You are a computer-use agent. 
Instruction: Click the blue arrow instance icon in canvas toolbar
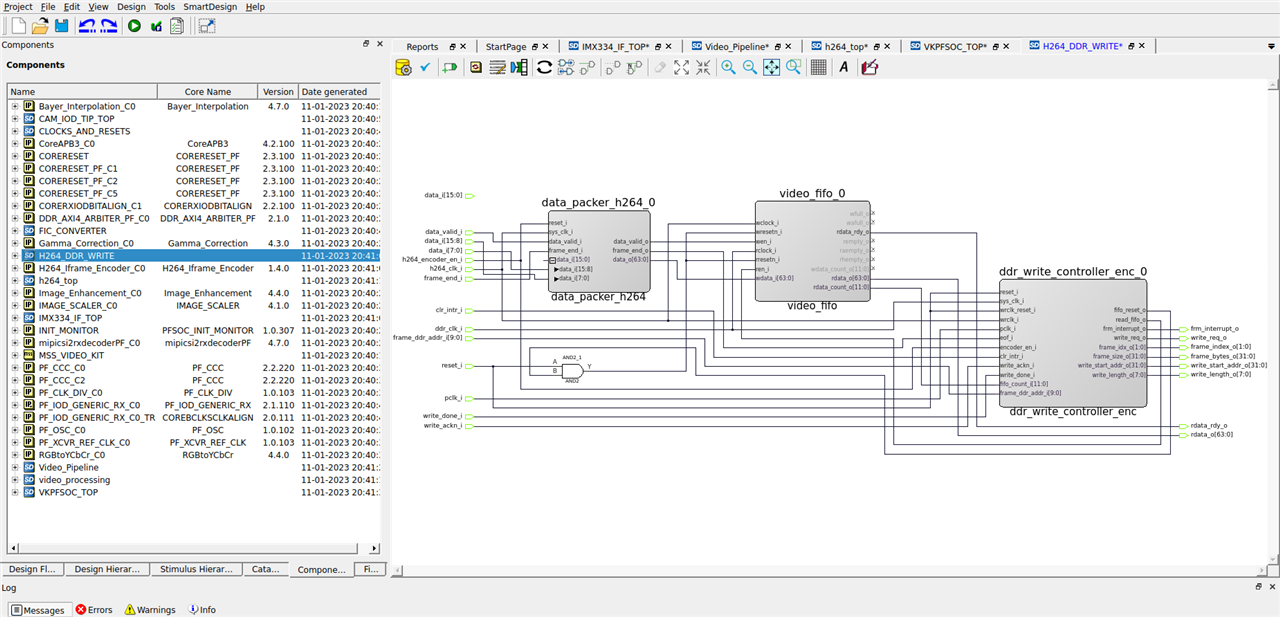coord(519,67)
